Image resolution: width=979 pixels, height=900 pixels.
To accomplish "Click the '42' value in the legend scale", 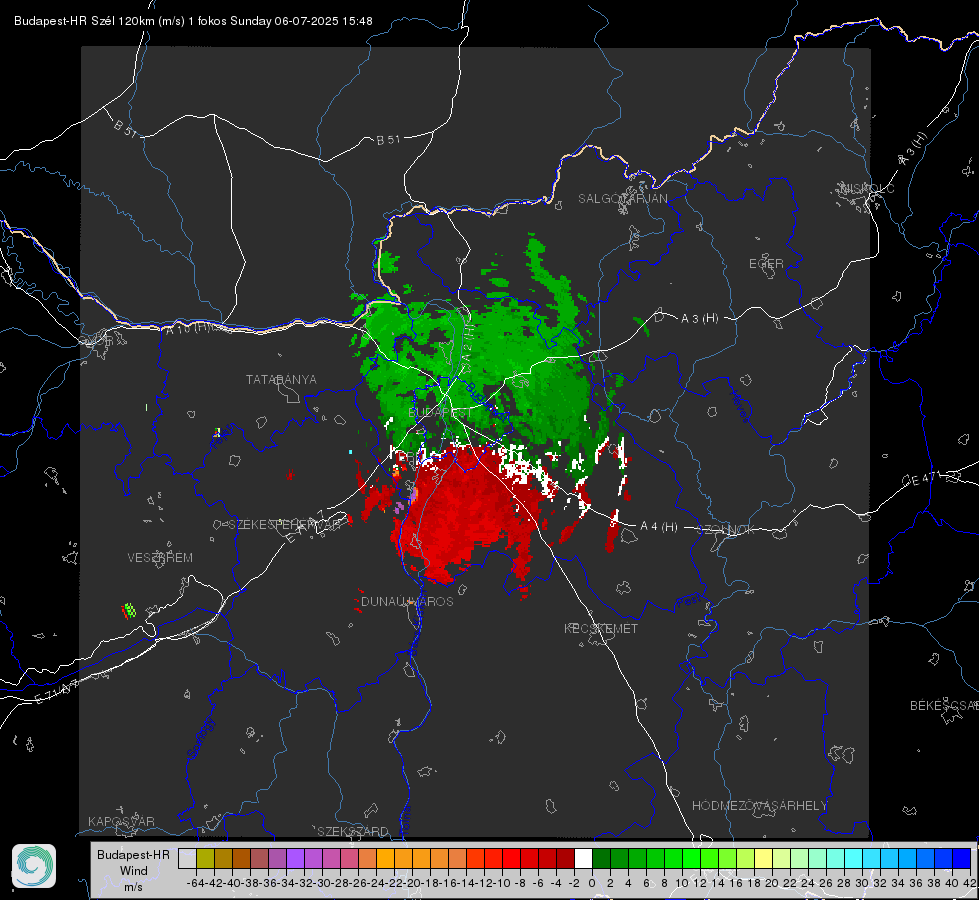I will click(969, 883).
